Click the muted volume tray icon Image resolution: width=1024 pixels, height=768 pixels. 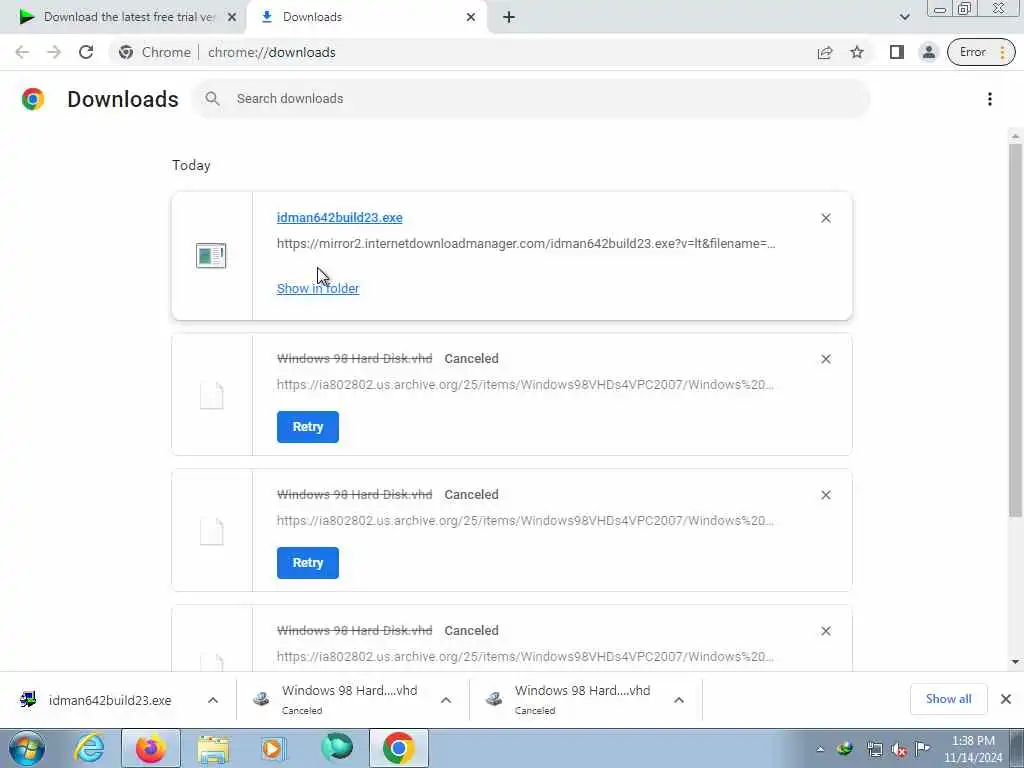point(899,749)
